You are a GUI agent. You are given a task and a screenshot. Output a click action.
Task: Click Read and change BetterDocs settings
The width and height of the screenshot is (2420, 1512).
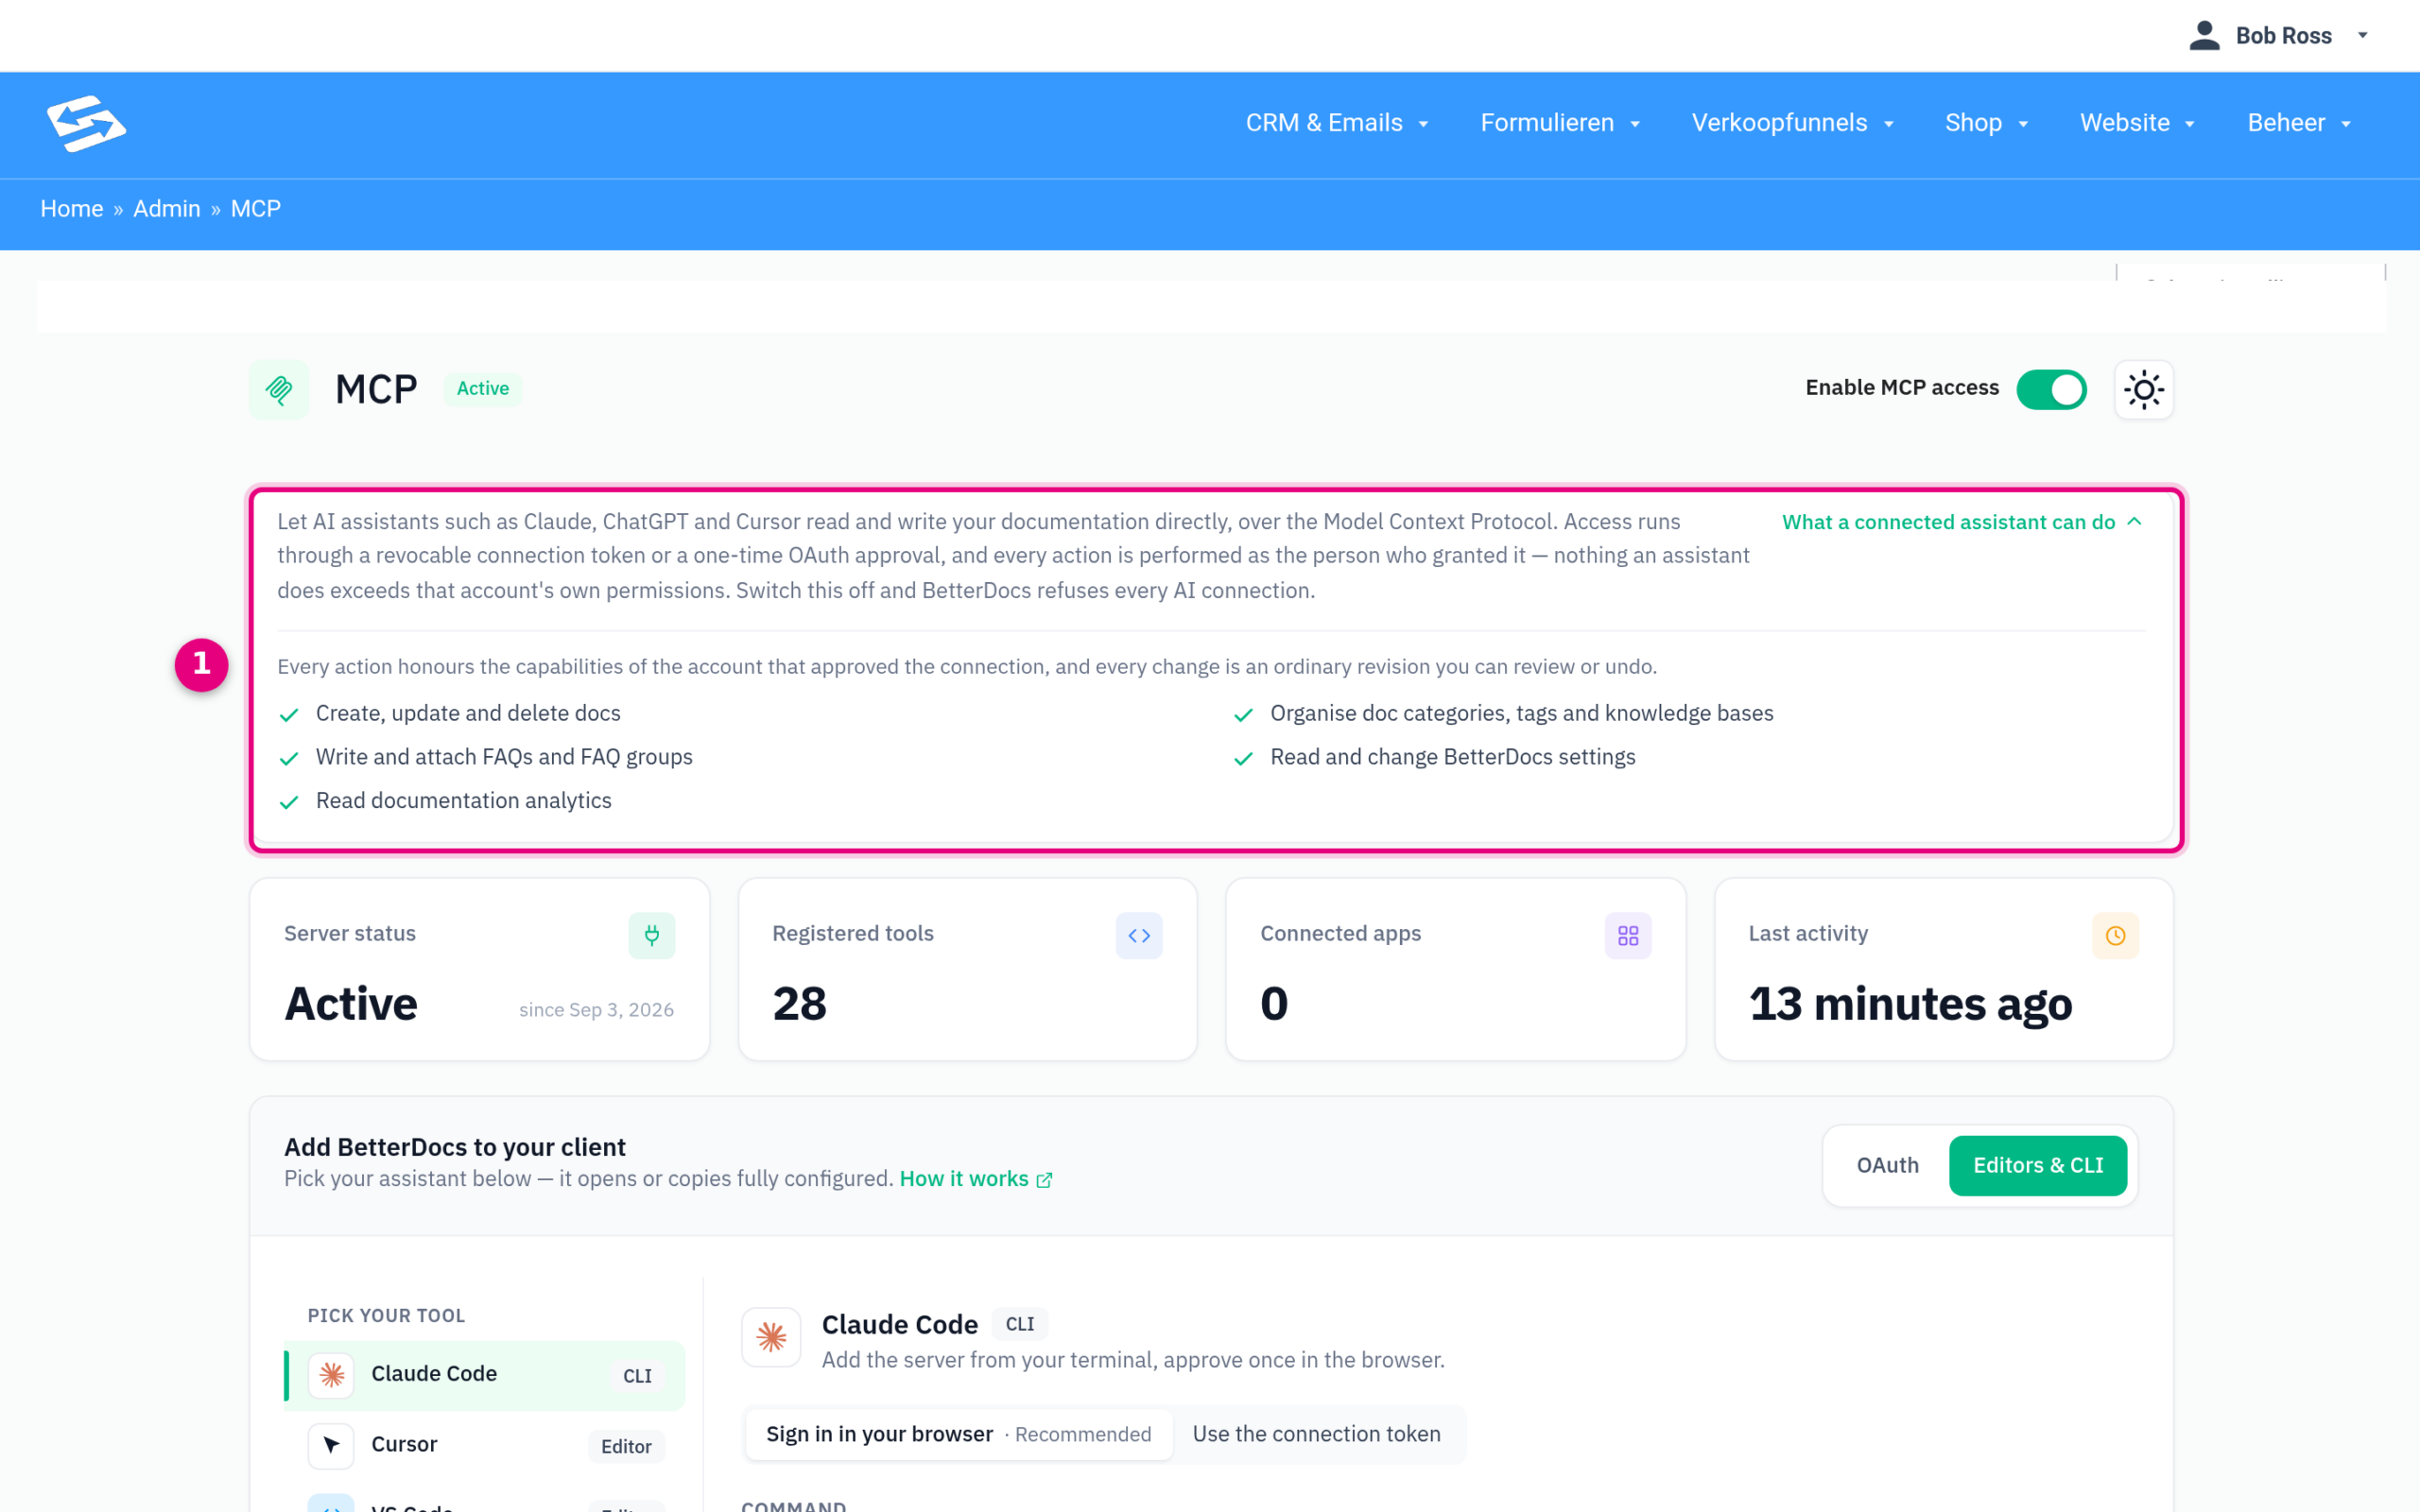pyautogui.click(x=1452, y=757)
